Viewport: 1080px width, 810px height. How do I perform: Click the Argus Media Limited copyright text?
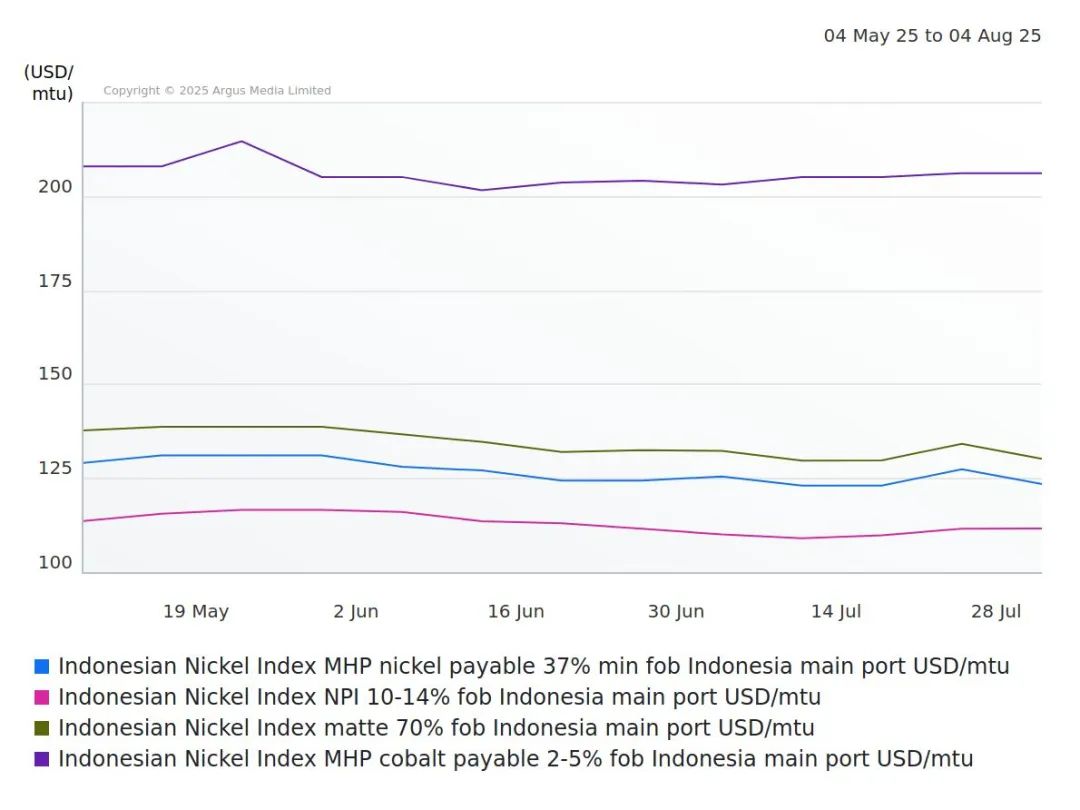217,91
